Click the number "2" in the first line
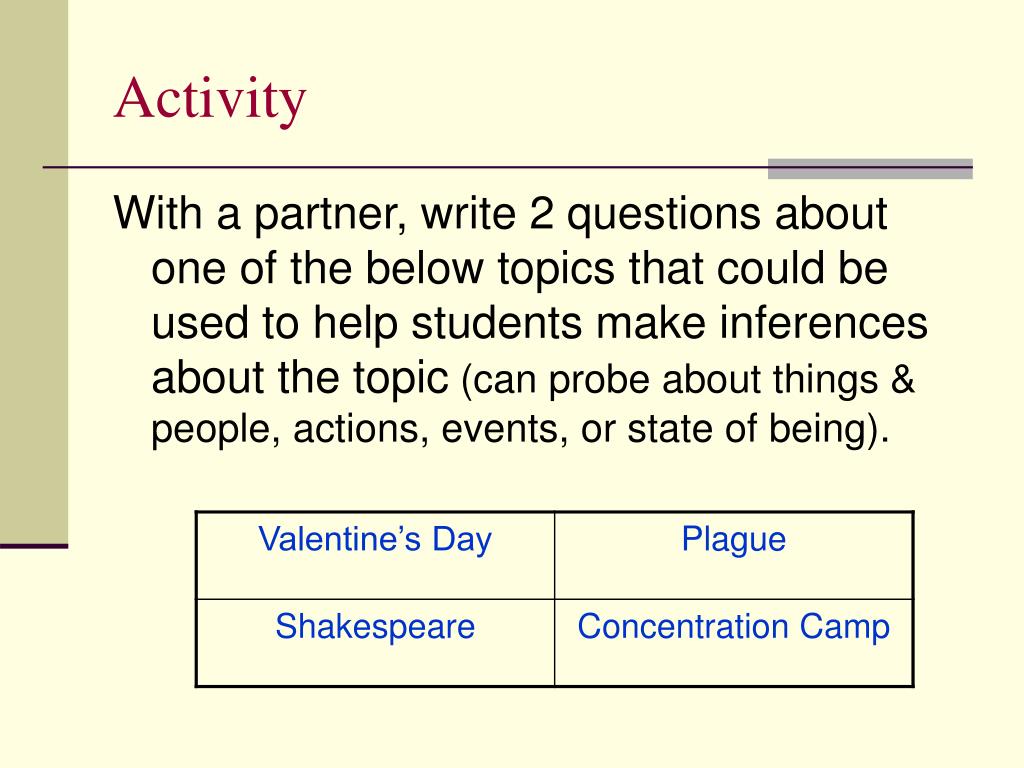 (x=541, y=213)
